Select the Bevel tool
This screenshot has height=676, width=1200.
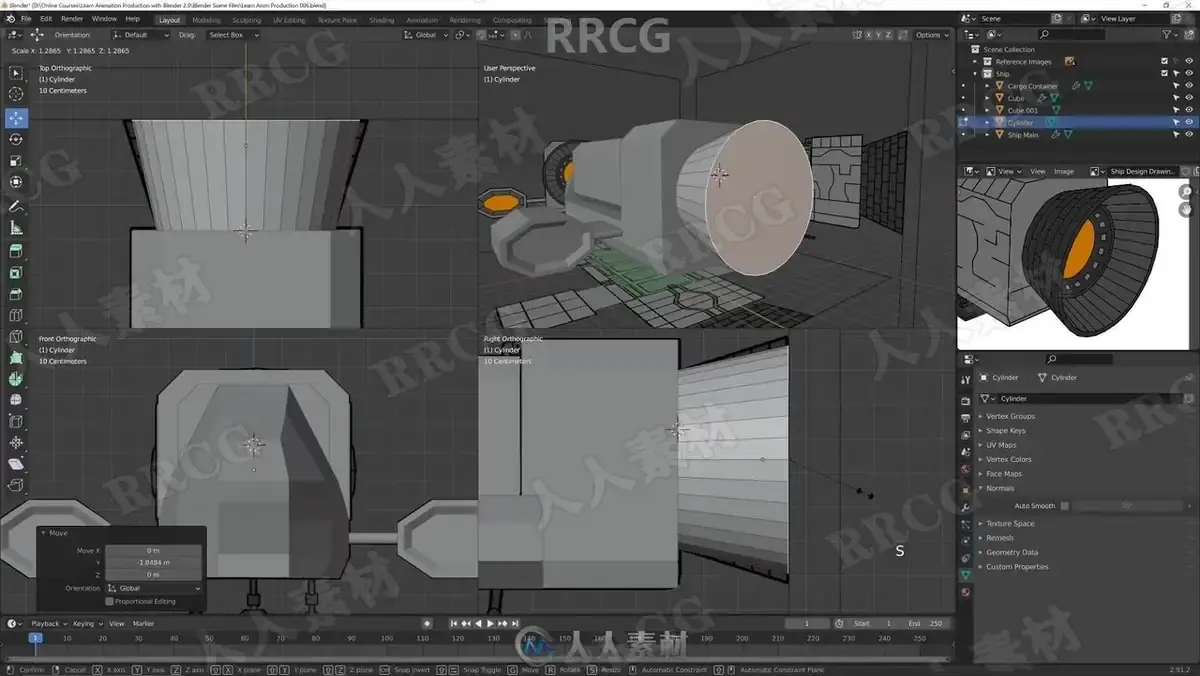pyautogui.click(x=16, y=295)
